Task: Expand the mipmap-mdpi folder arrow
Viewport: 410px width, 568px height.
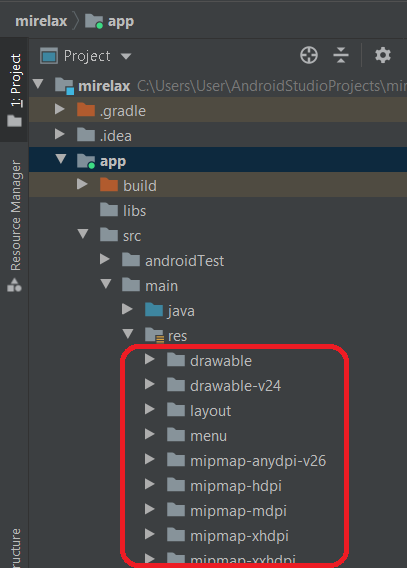Action: [150, 509]
